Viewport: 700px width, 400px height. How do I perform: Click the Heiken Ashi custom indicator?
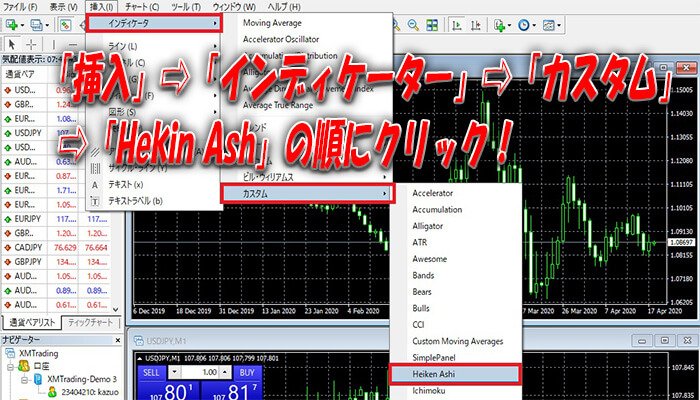tap(454, 374)
